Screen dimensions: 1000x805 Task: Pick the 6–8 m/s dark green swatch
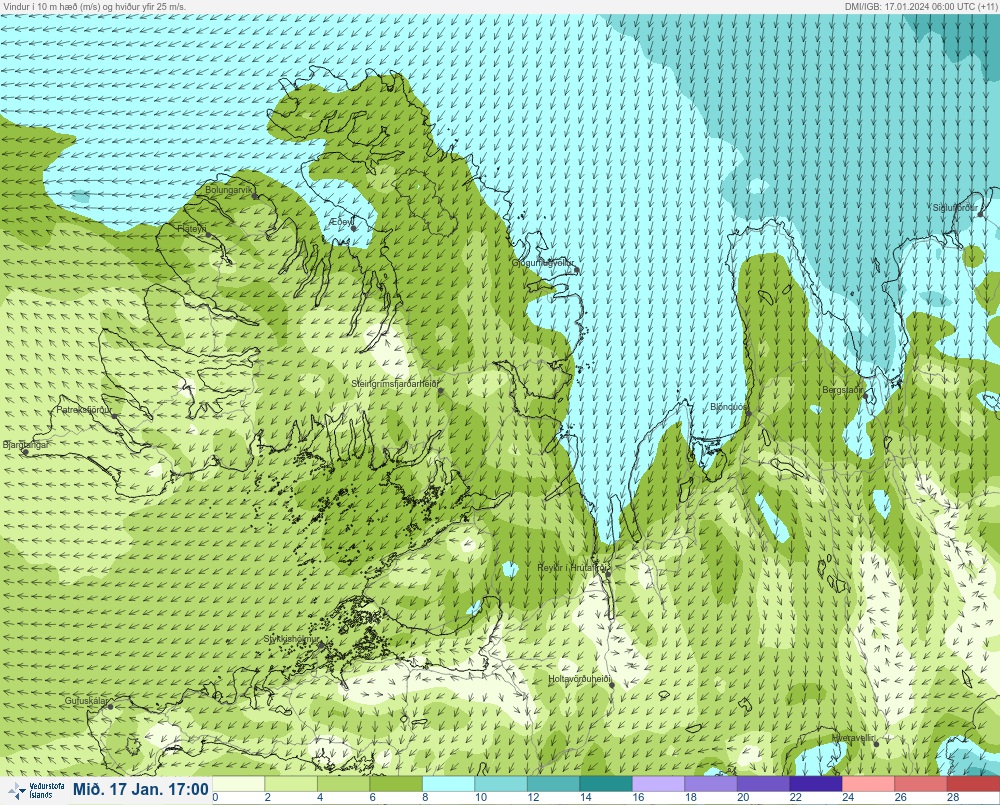tap(396, 783)
